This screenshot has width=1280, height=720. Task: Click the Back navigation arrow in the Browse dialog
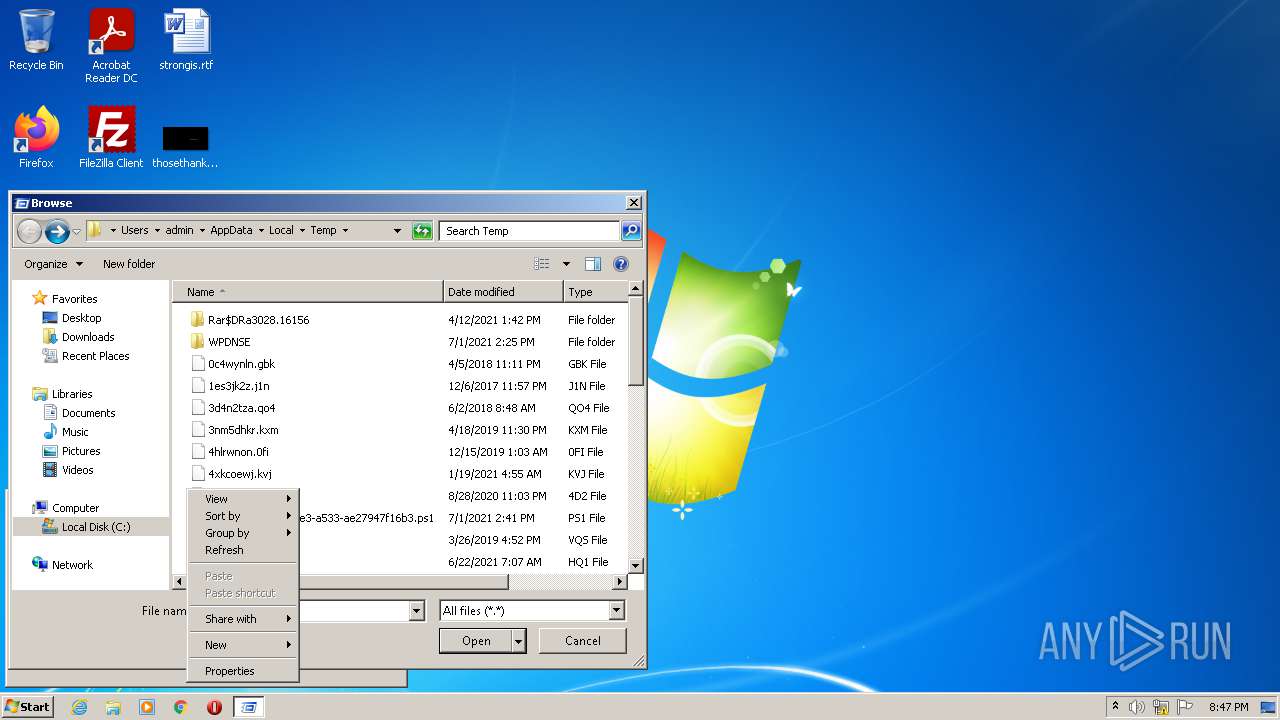click(x=30, y=231)
